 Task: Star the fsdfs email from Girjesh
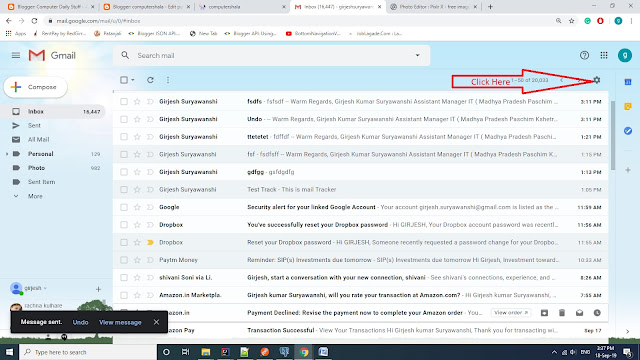coord(137,102)
